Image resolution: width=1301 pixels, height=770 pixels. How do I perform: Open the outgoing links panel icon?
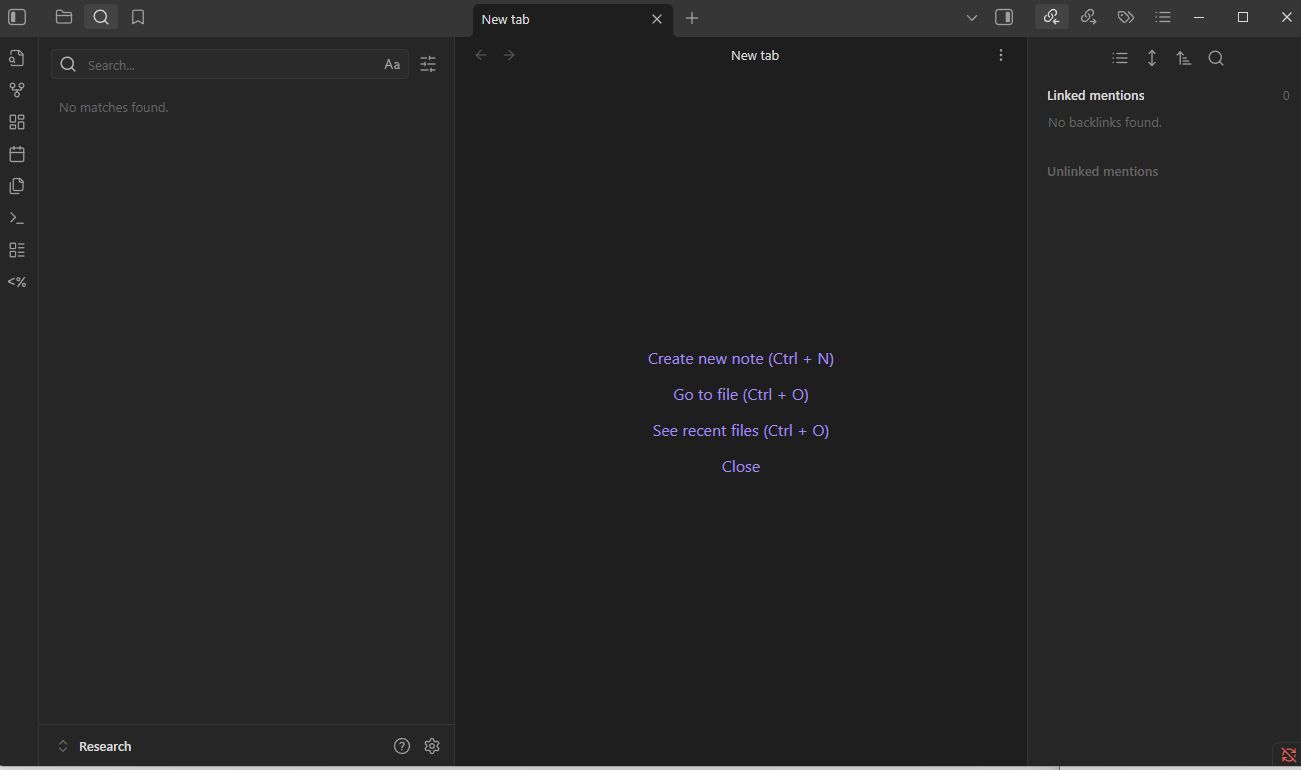pyautogui.click(x=1089, y=17)
